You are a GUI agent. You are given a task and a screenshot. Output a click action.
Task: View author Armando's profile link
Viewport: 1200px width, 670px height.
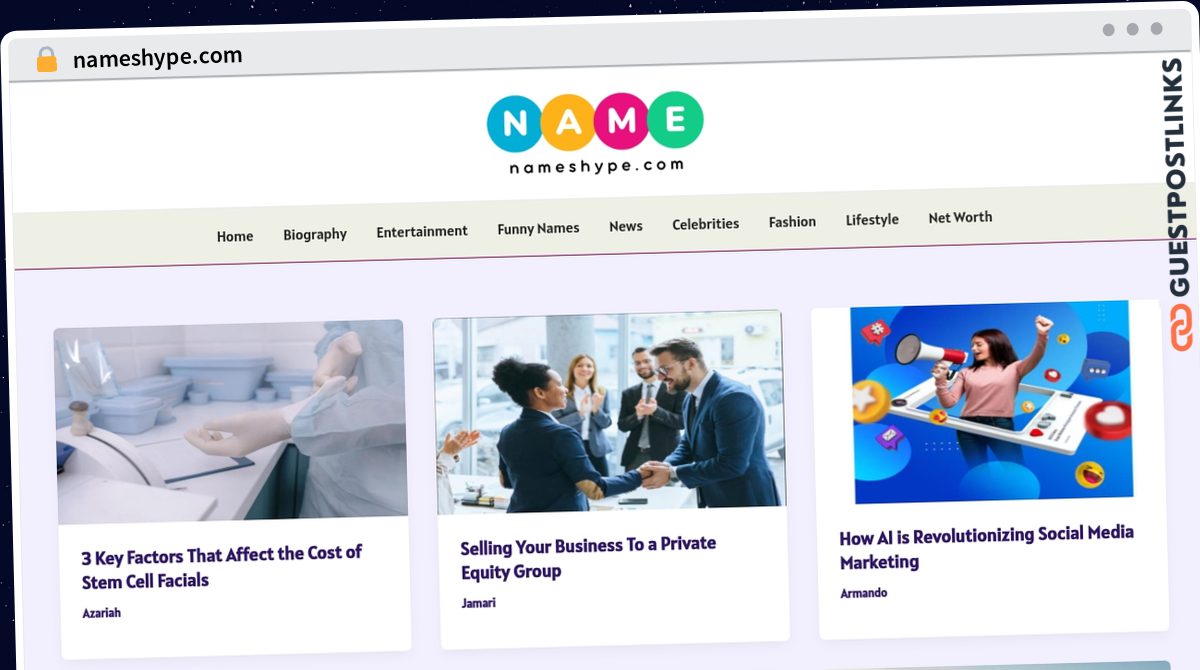click(x=863, y=593)
